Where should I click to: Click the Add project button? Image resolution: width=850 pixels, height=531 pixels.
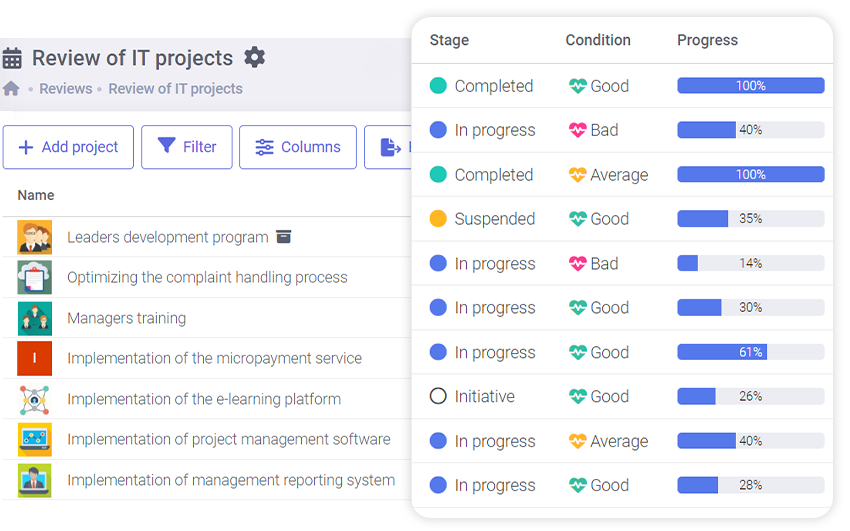coord(68,147)
